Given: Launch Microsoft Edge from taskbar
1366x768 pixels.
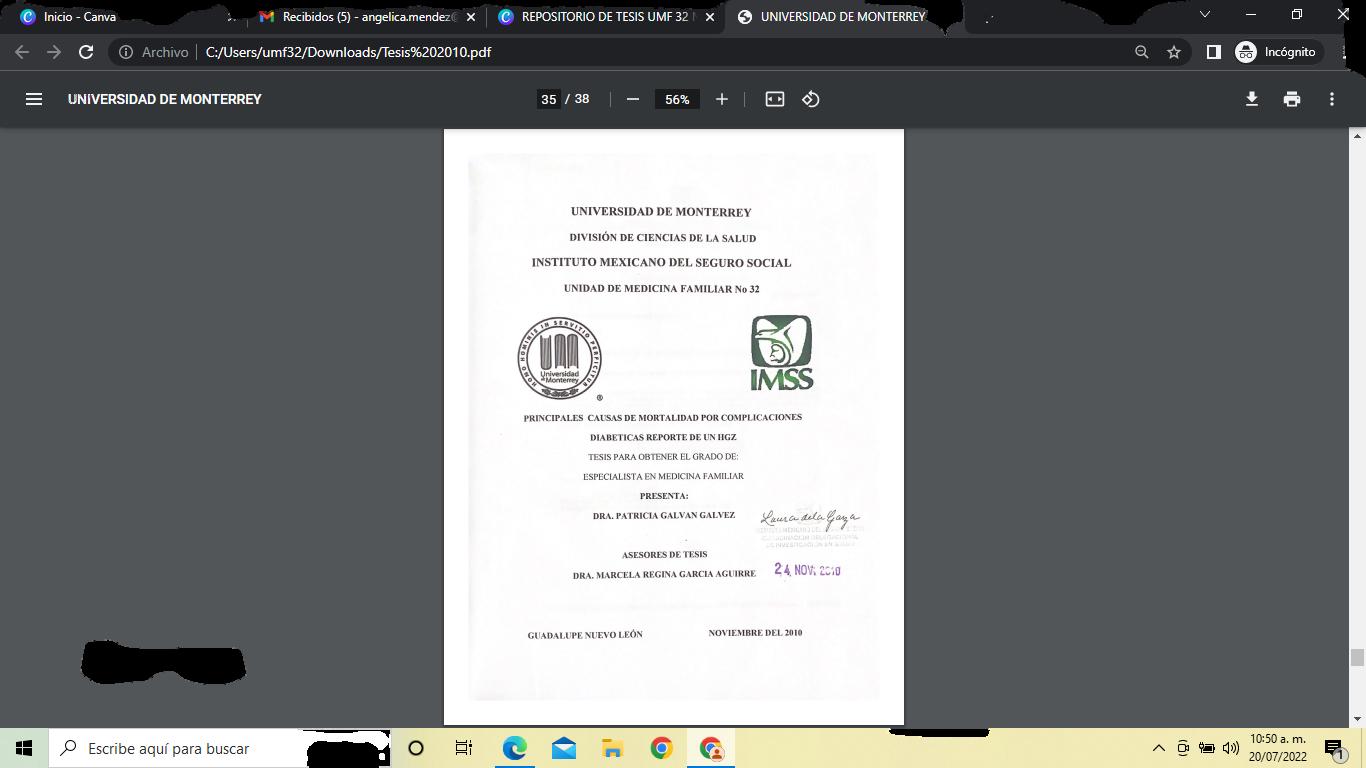Looking at the screenshot, I should point(514,748).
